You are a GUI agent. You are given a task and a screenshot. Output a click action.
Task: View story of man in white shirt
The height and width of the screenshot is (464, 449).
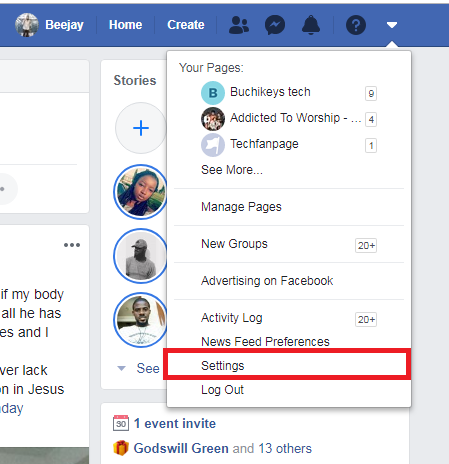coord(141,320)
